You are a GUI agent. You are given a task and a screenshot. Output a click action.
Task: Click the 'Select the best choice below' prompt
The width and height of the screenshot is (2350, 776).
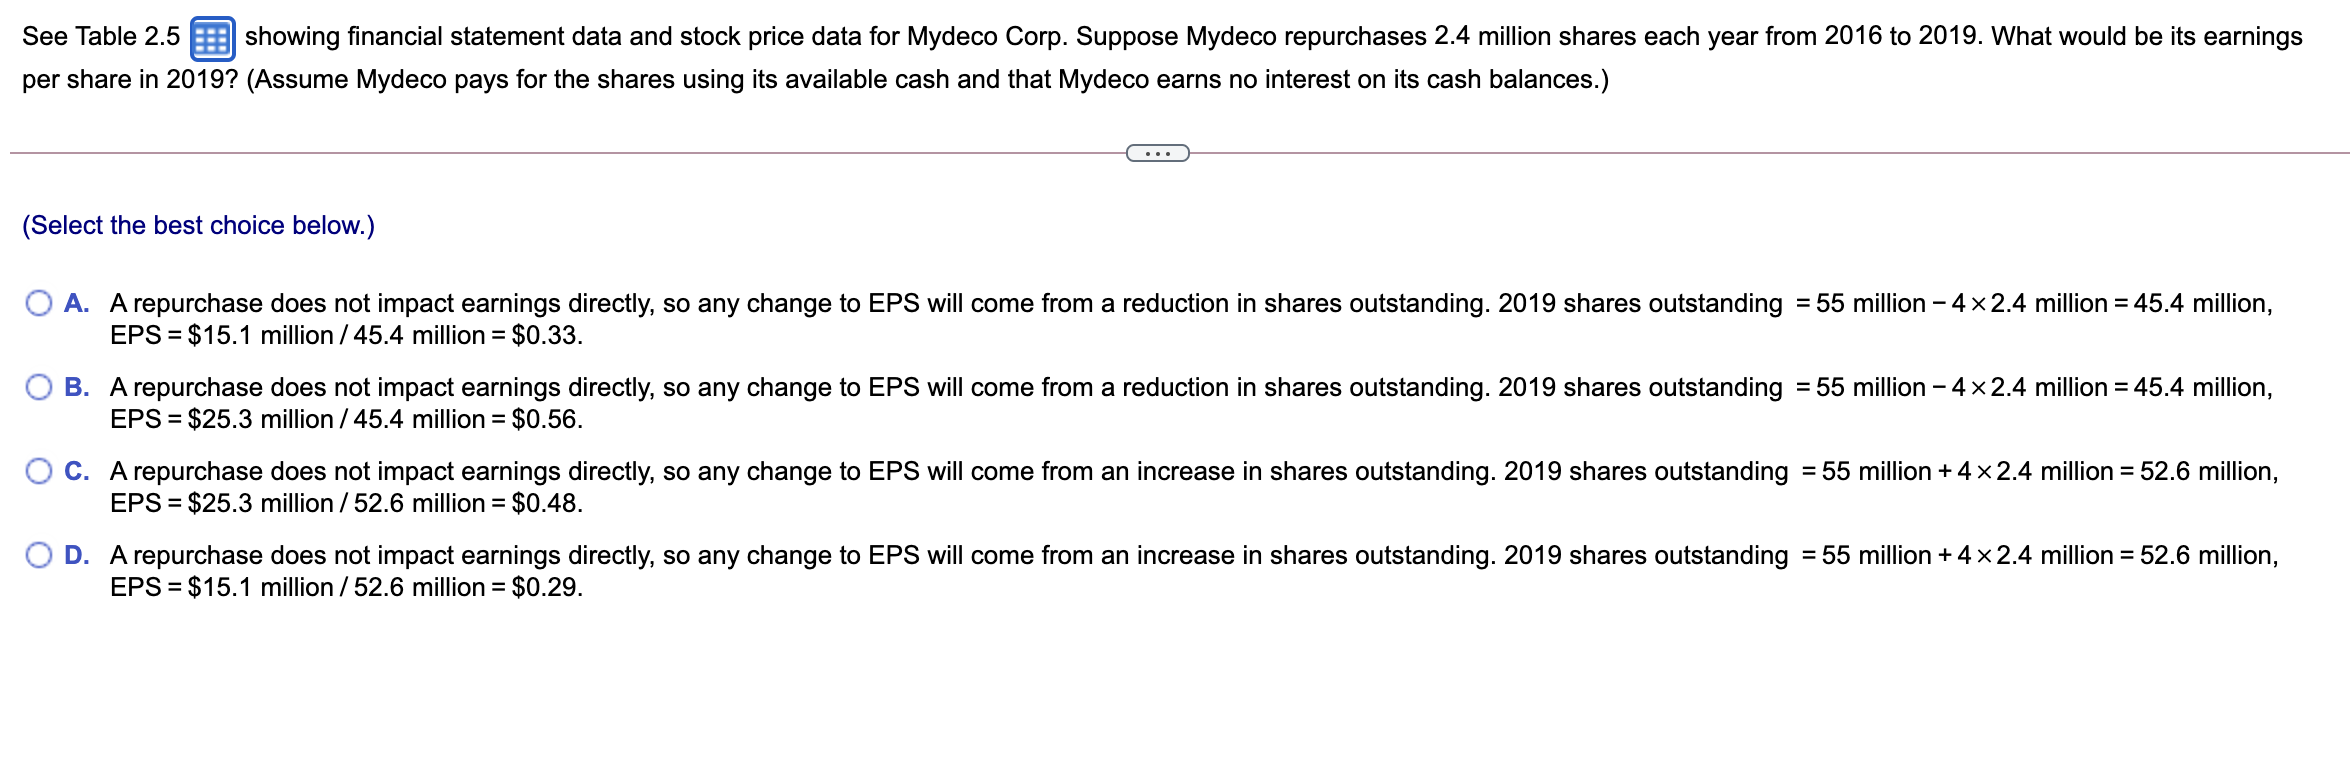pyautogui.click(x=198, y=226)
